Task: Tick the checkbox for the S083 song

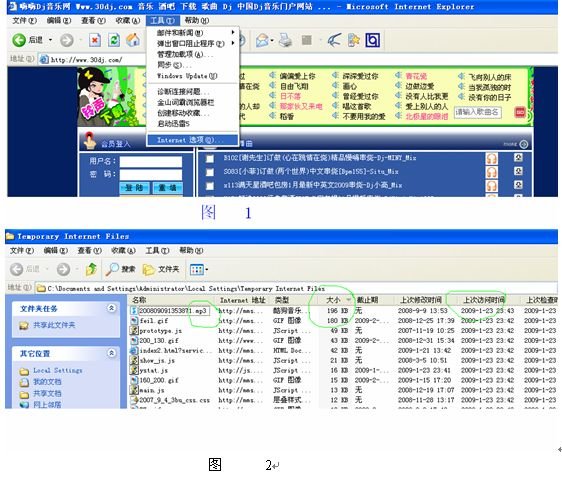Action: click(210, 172)
